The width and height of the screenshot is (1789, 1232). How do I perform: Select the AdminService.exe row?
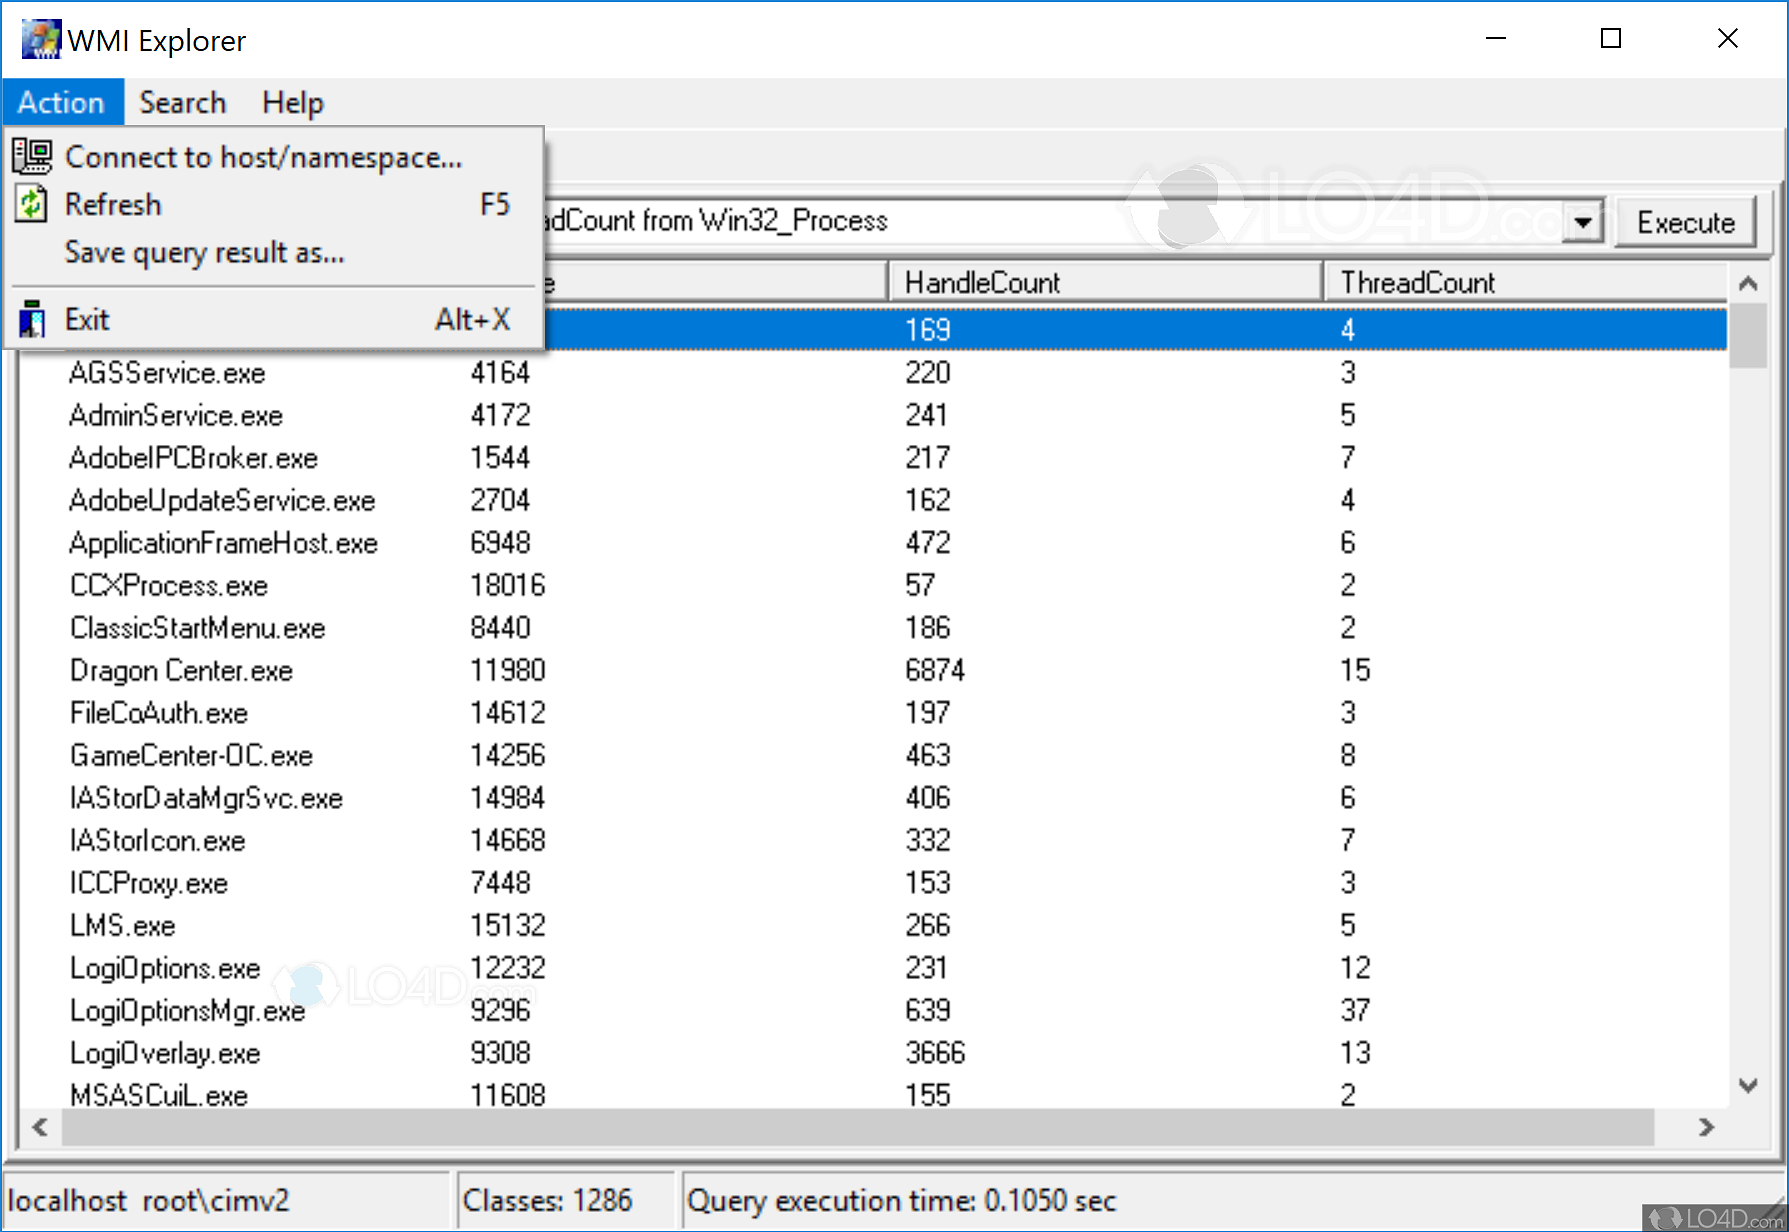pos(873,415)
